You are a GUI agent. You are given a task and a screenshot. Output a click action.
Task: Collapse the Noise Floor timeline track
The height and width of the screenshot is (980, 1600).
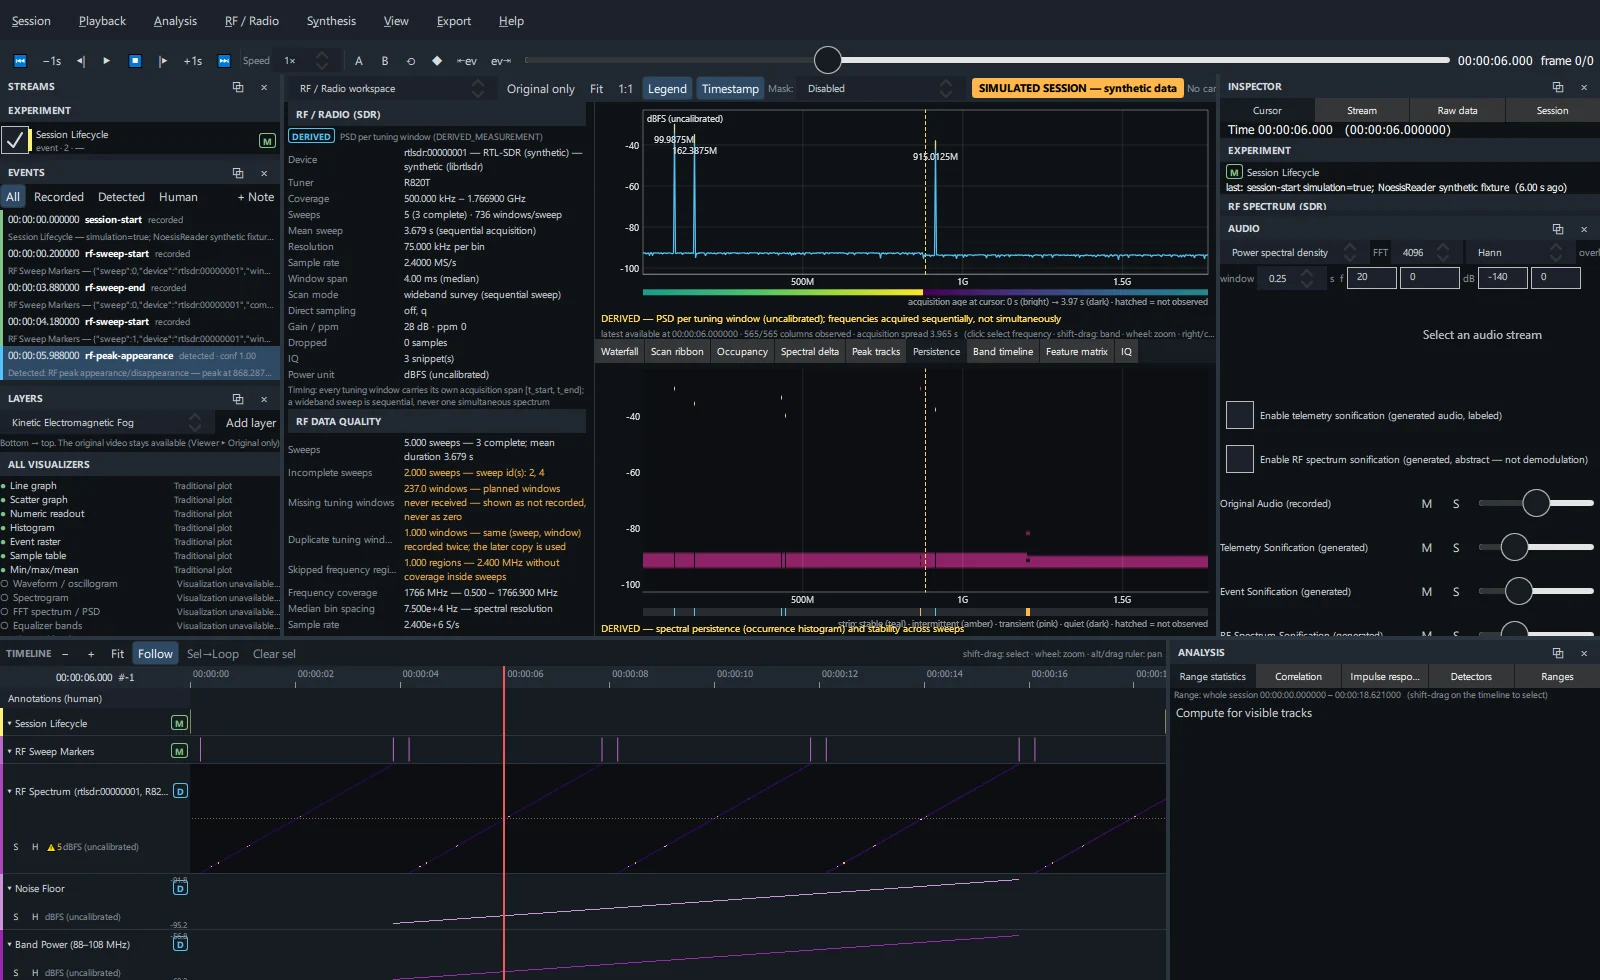pyautogui.click(x=10, y=888)
